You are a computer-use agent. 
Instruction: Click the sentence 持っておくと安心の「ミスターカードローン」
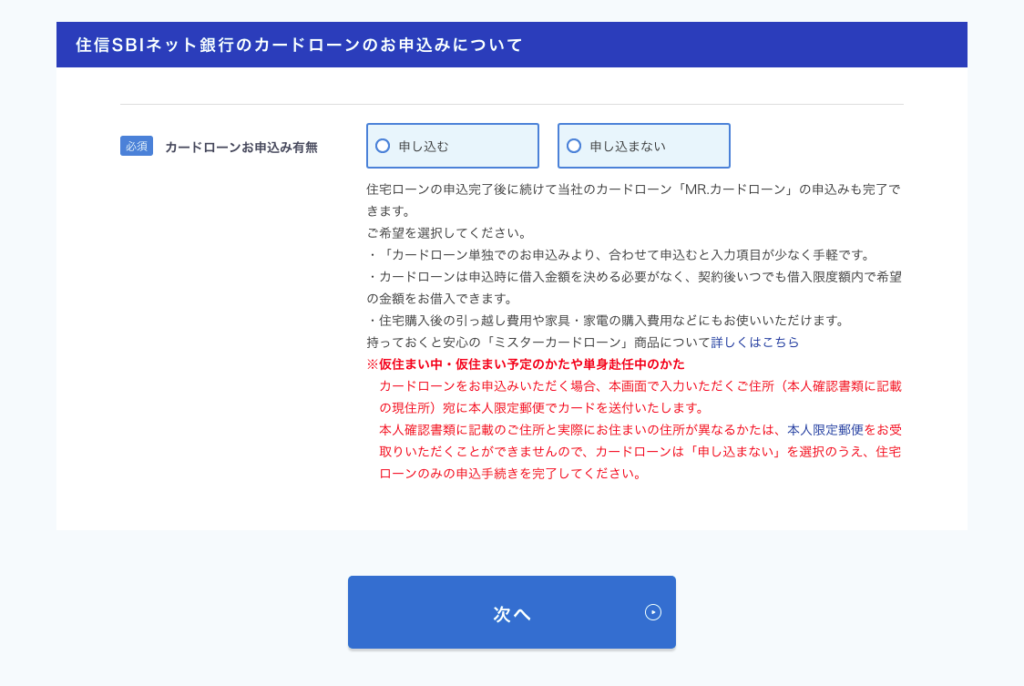tap(538, 342)
